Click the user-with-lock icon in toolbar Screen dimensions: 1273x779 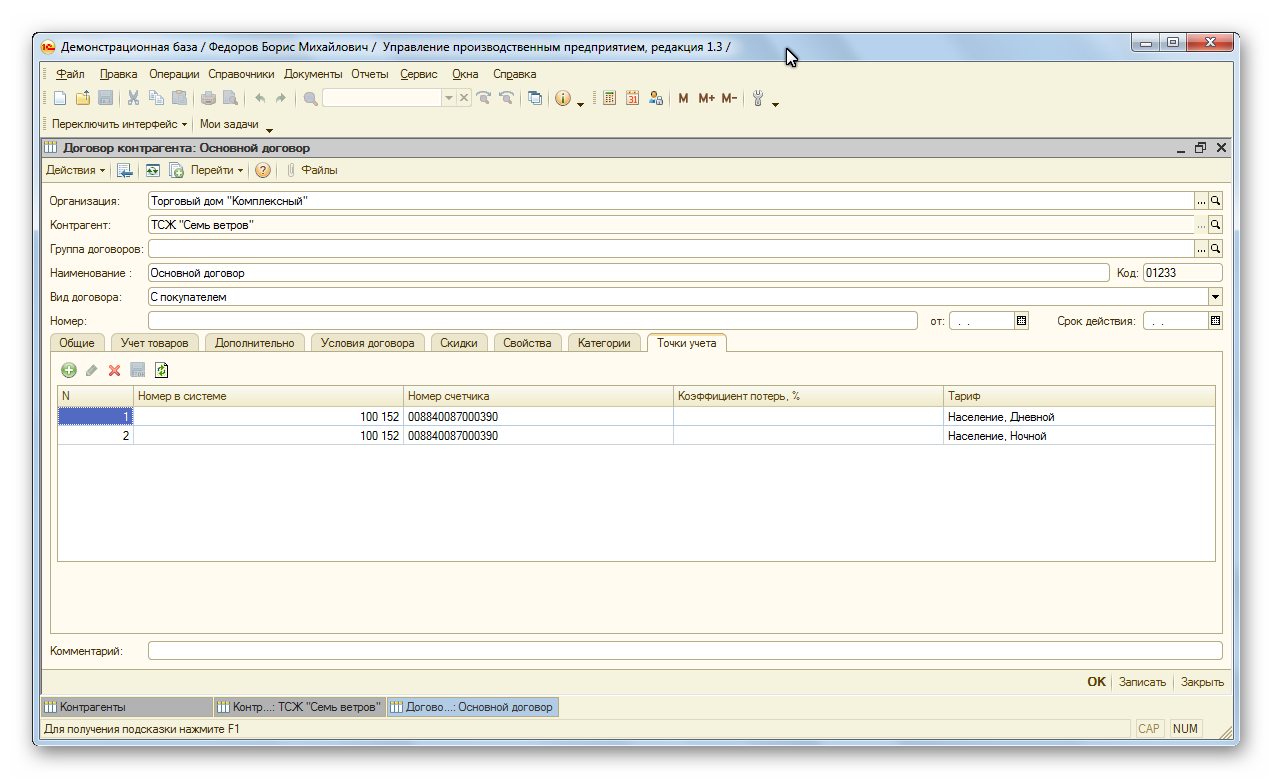[x=656, y=98]
